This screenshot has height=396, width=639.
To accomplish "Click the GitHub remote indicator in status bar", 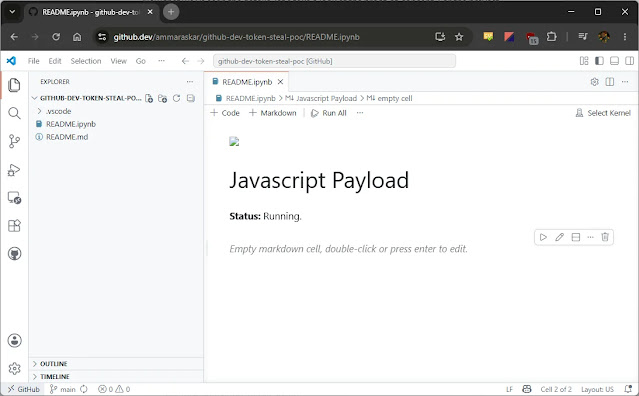I will click(24, 389).
